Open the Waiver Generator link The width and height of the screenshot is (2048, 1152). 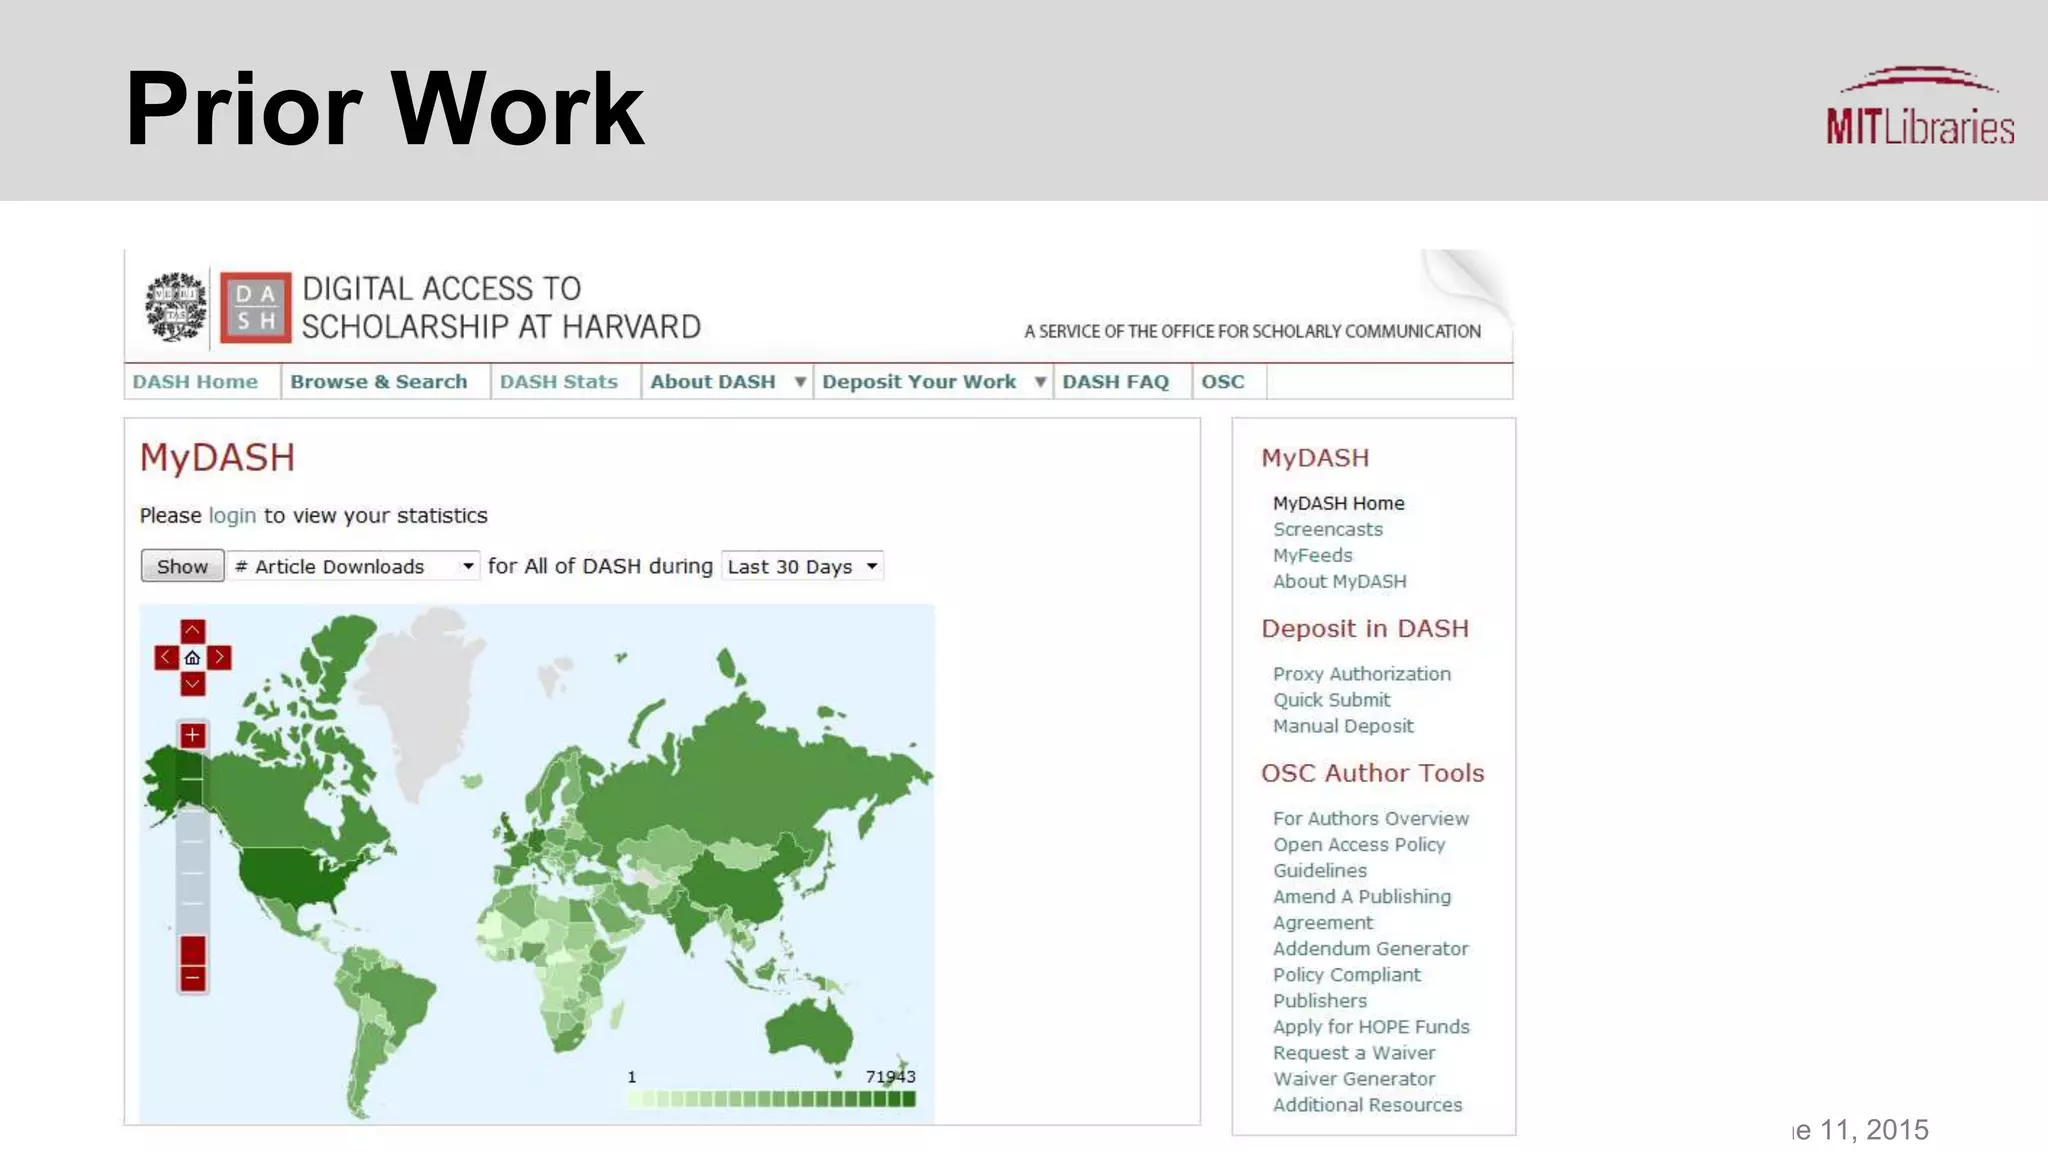[1354, 1078]
